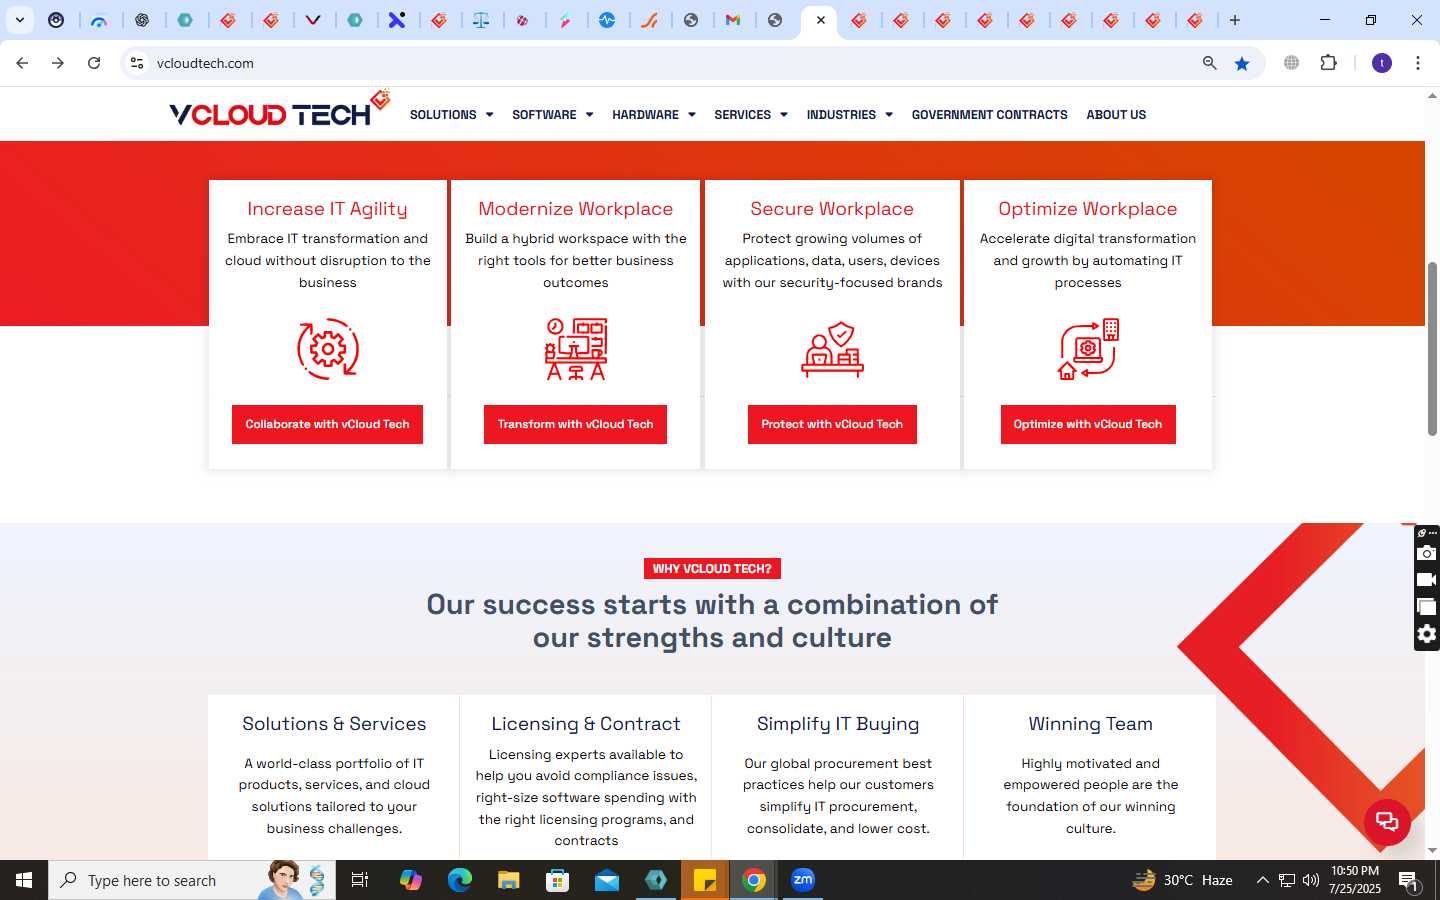
Task: Bookmark page with the star icon
Action: click(1242, 63)
